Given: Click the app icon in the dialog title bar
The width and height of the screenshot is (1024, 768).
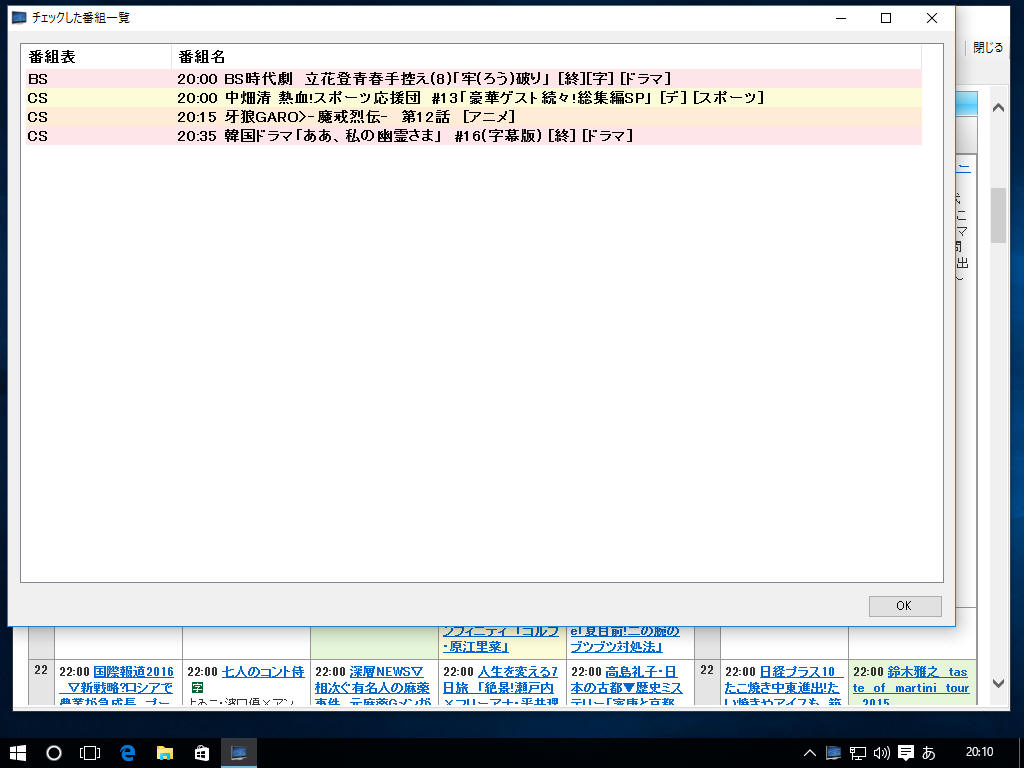Looking at the screenshot, I should tap(19, 18).
